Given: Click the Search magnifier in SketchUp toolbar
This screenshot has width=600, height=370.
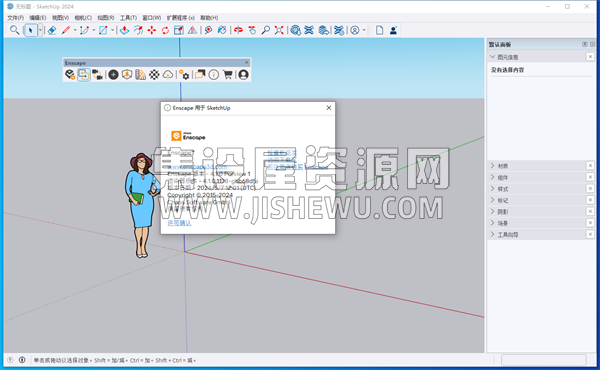Looking at the screenshot, I should coord(15,30).
